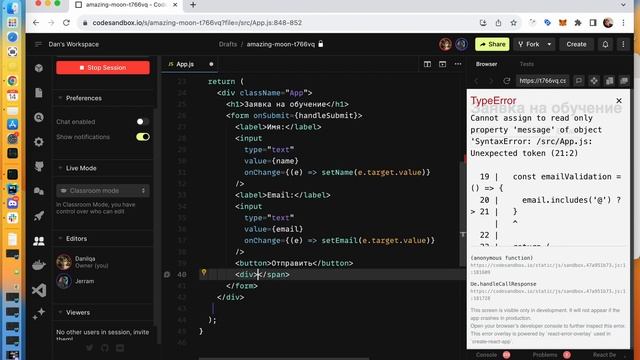Disable the Show notifications switch
Screen dimensions: 640x360
(142, 137)
